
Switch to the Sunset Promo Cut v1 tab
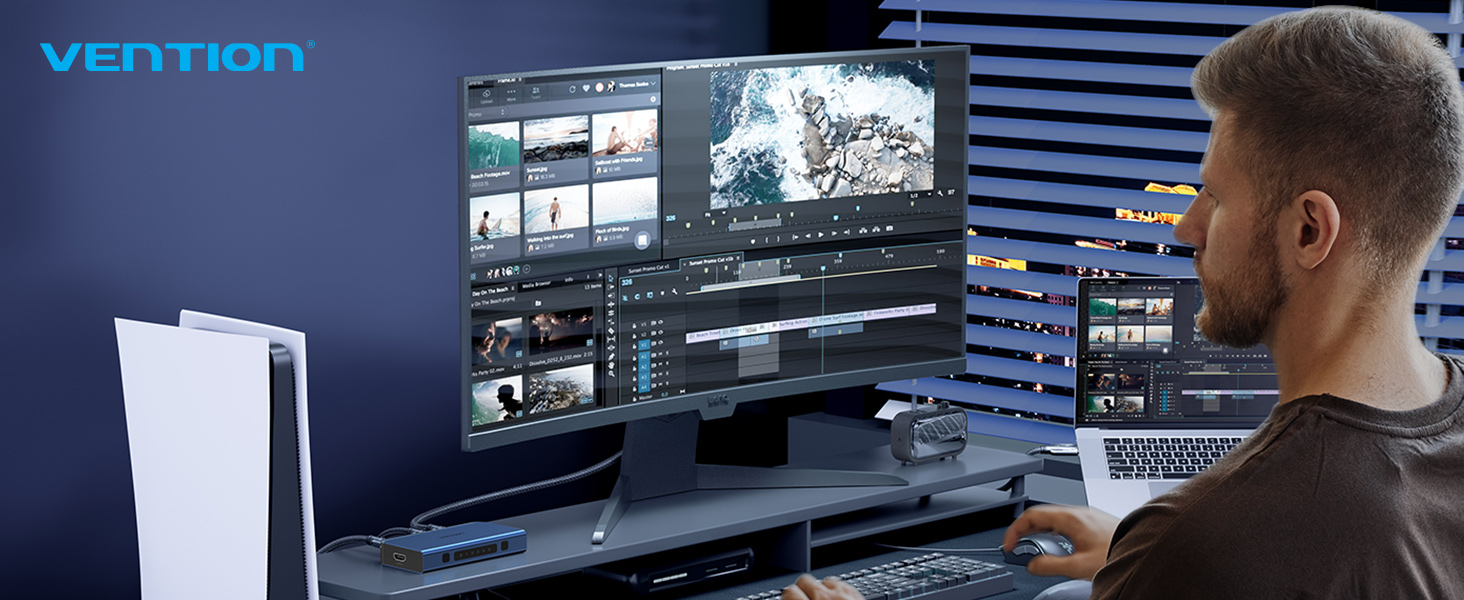click(649, 268)
